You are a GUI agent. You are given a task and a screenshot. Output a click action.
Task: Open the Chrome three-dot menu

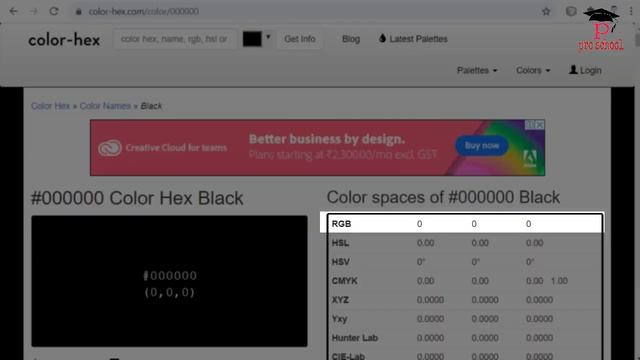[x=631, y=11]
